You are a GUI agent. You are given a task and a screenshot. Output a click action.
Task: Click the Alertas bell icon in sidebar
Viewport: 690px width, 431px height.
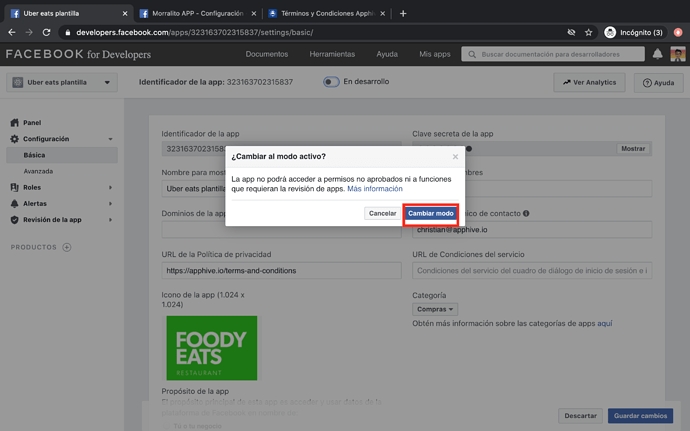coord(14,203)
